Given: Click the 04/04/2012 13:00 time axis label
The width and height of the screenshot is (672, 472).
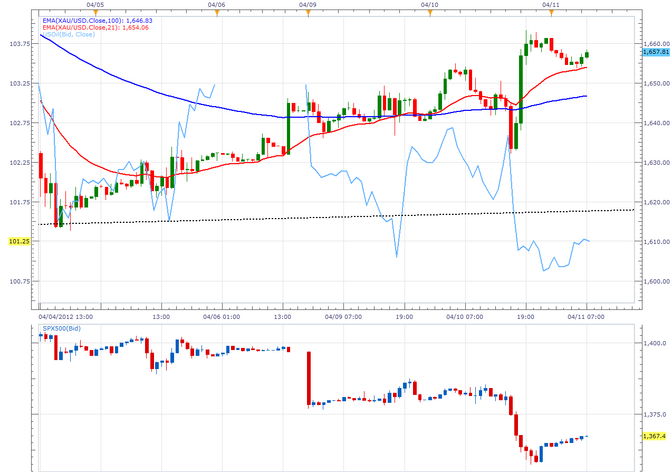Looking at the screenshot, I should (65, 316).
